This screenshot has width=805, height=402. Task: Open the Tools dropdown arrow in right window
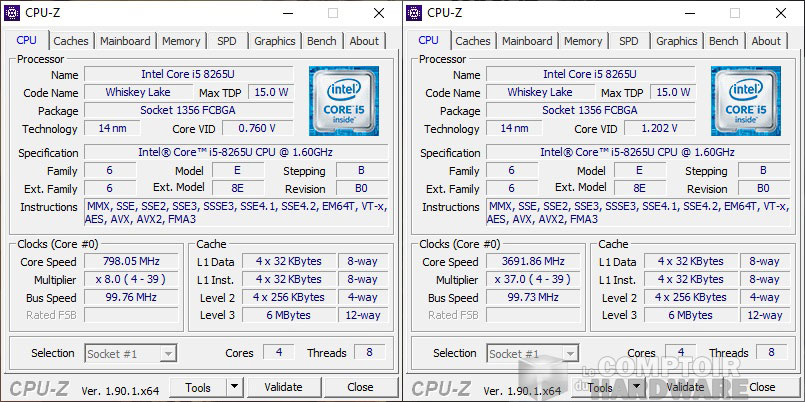click(637, 387)
